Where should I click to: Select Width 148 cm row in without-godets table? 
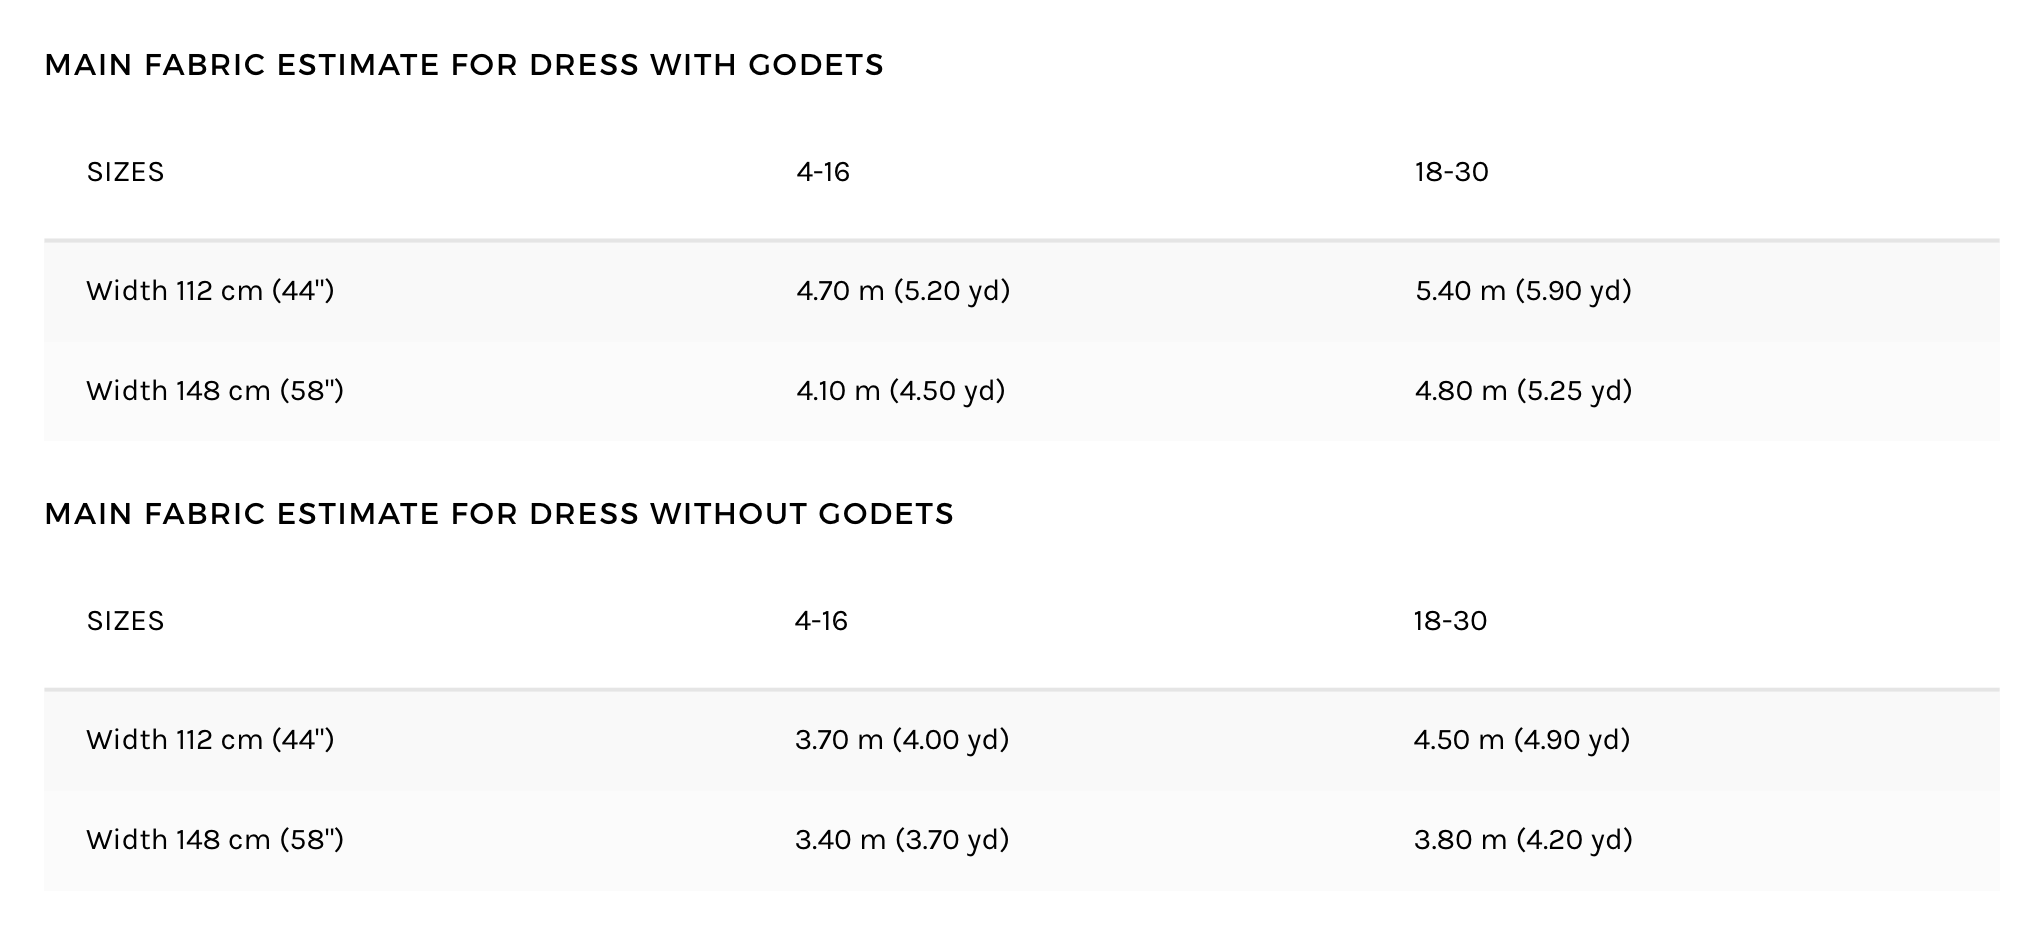215,839
